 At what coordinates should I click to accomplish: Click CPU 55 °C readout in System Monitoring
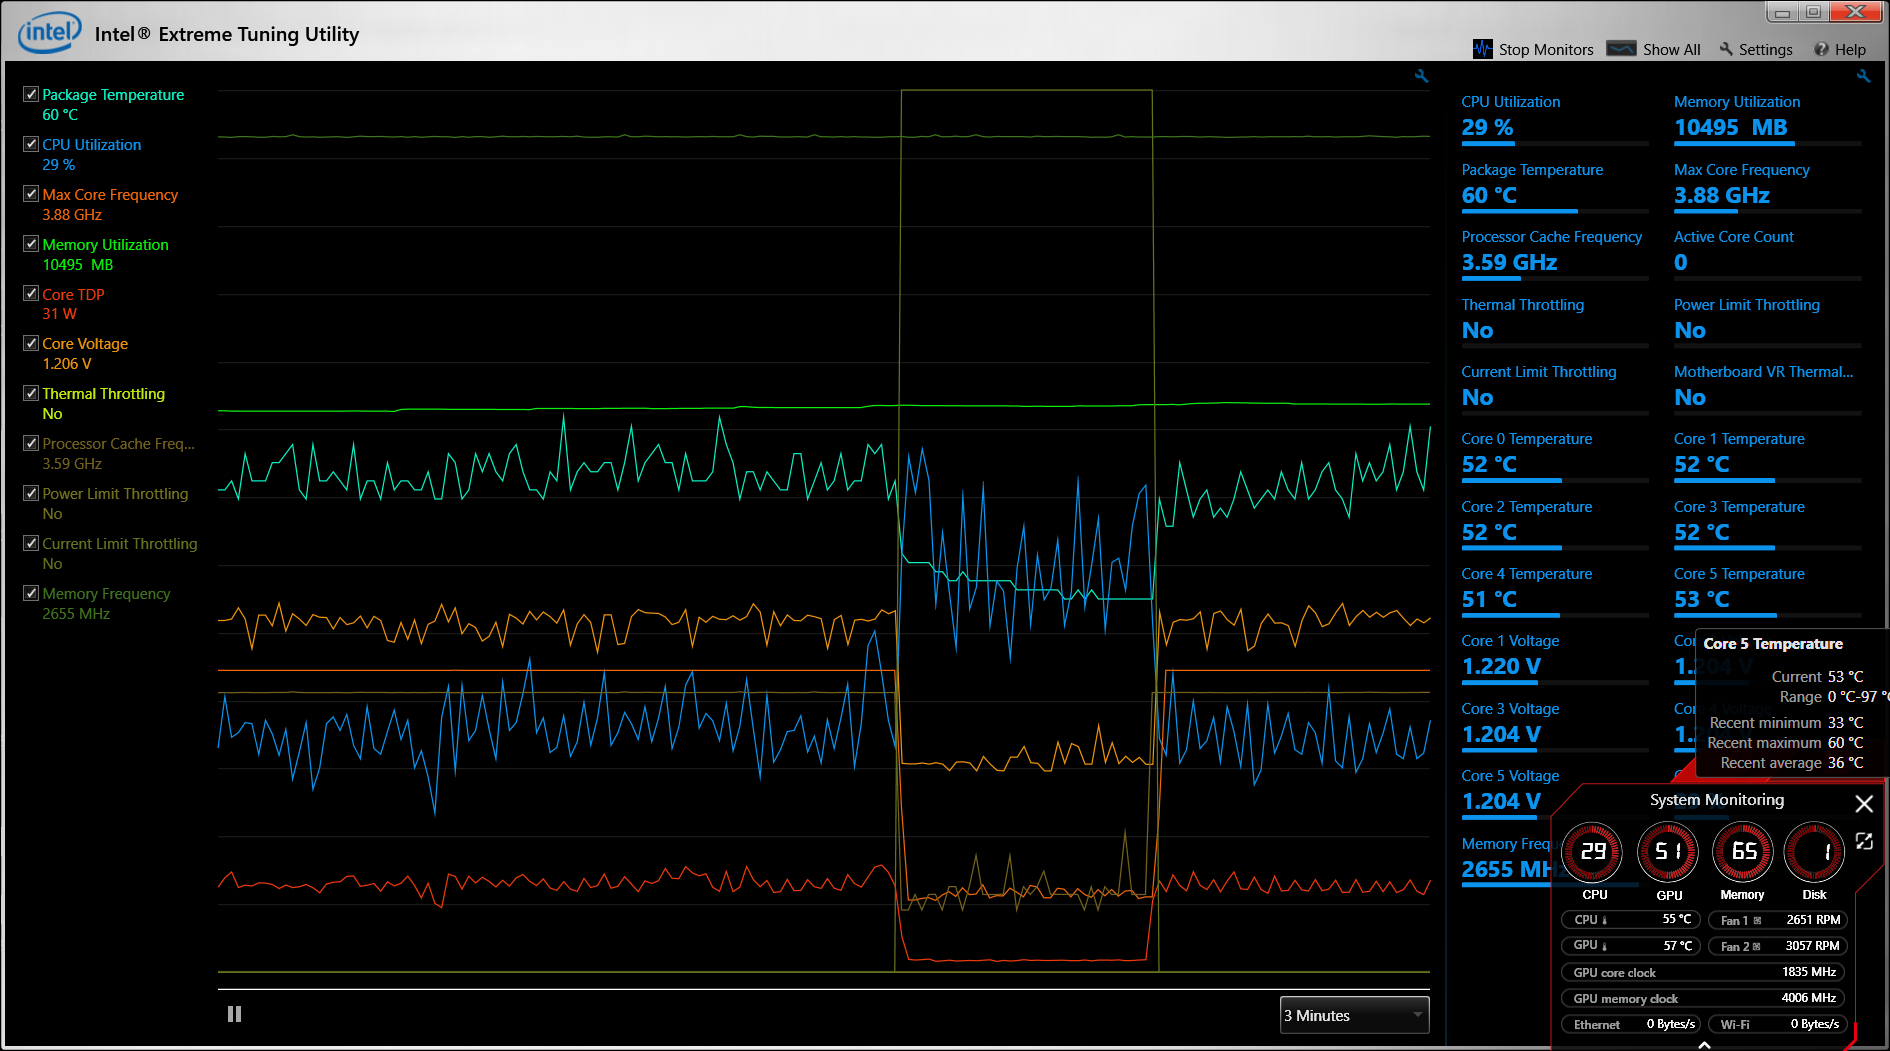click(1630, 920)
